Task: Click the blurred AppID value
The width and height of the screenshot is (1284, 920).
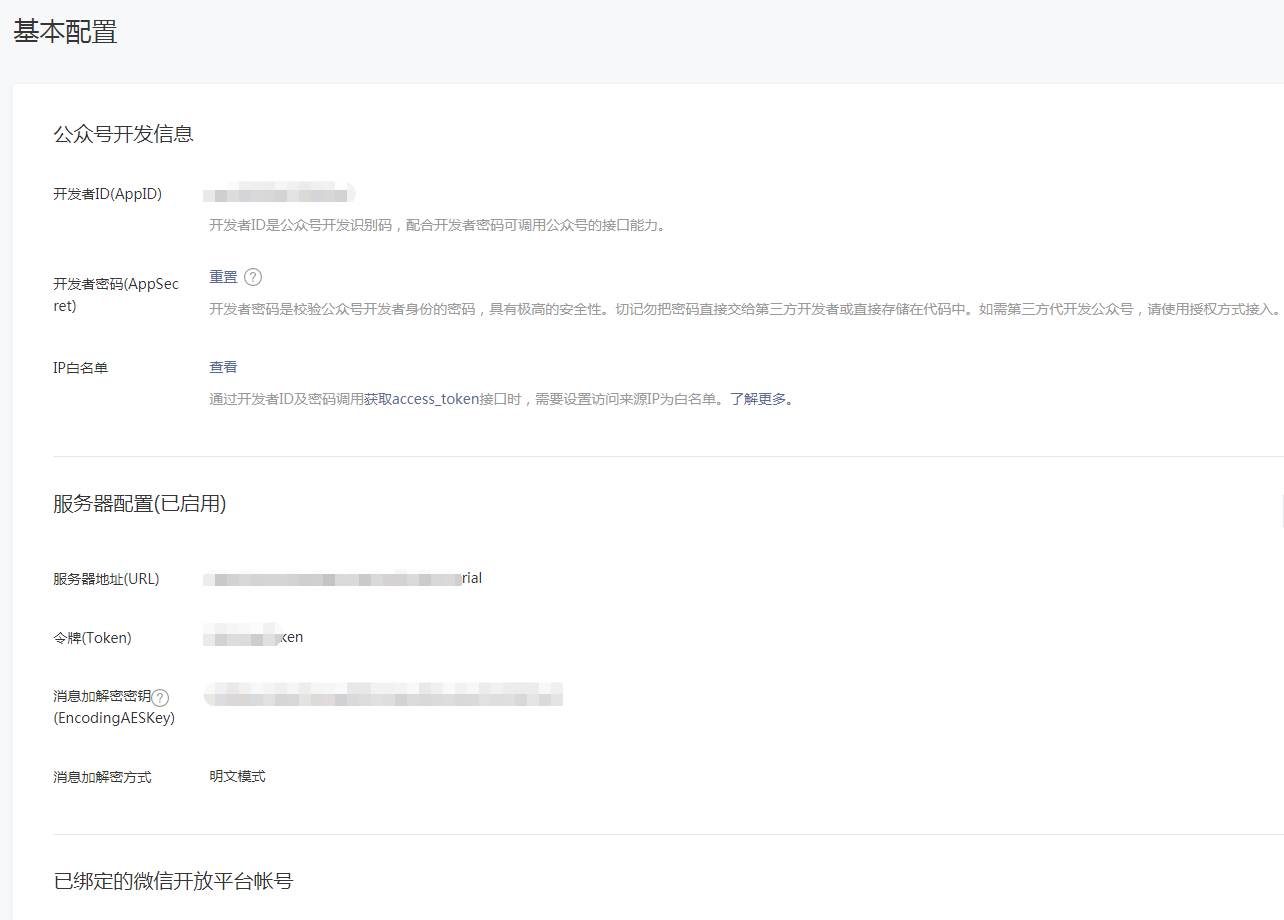Action: [279, 192]
